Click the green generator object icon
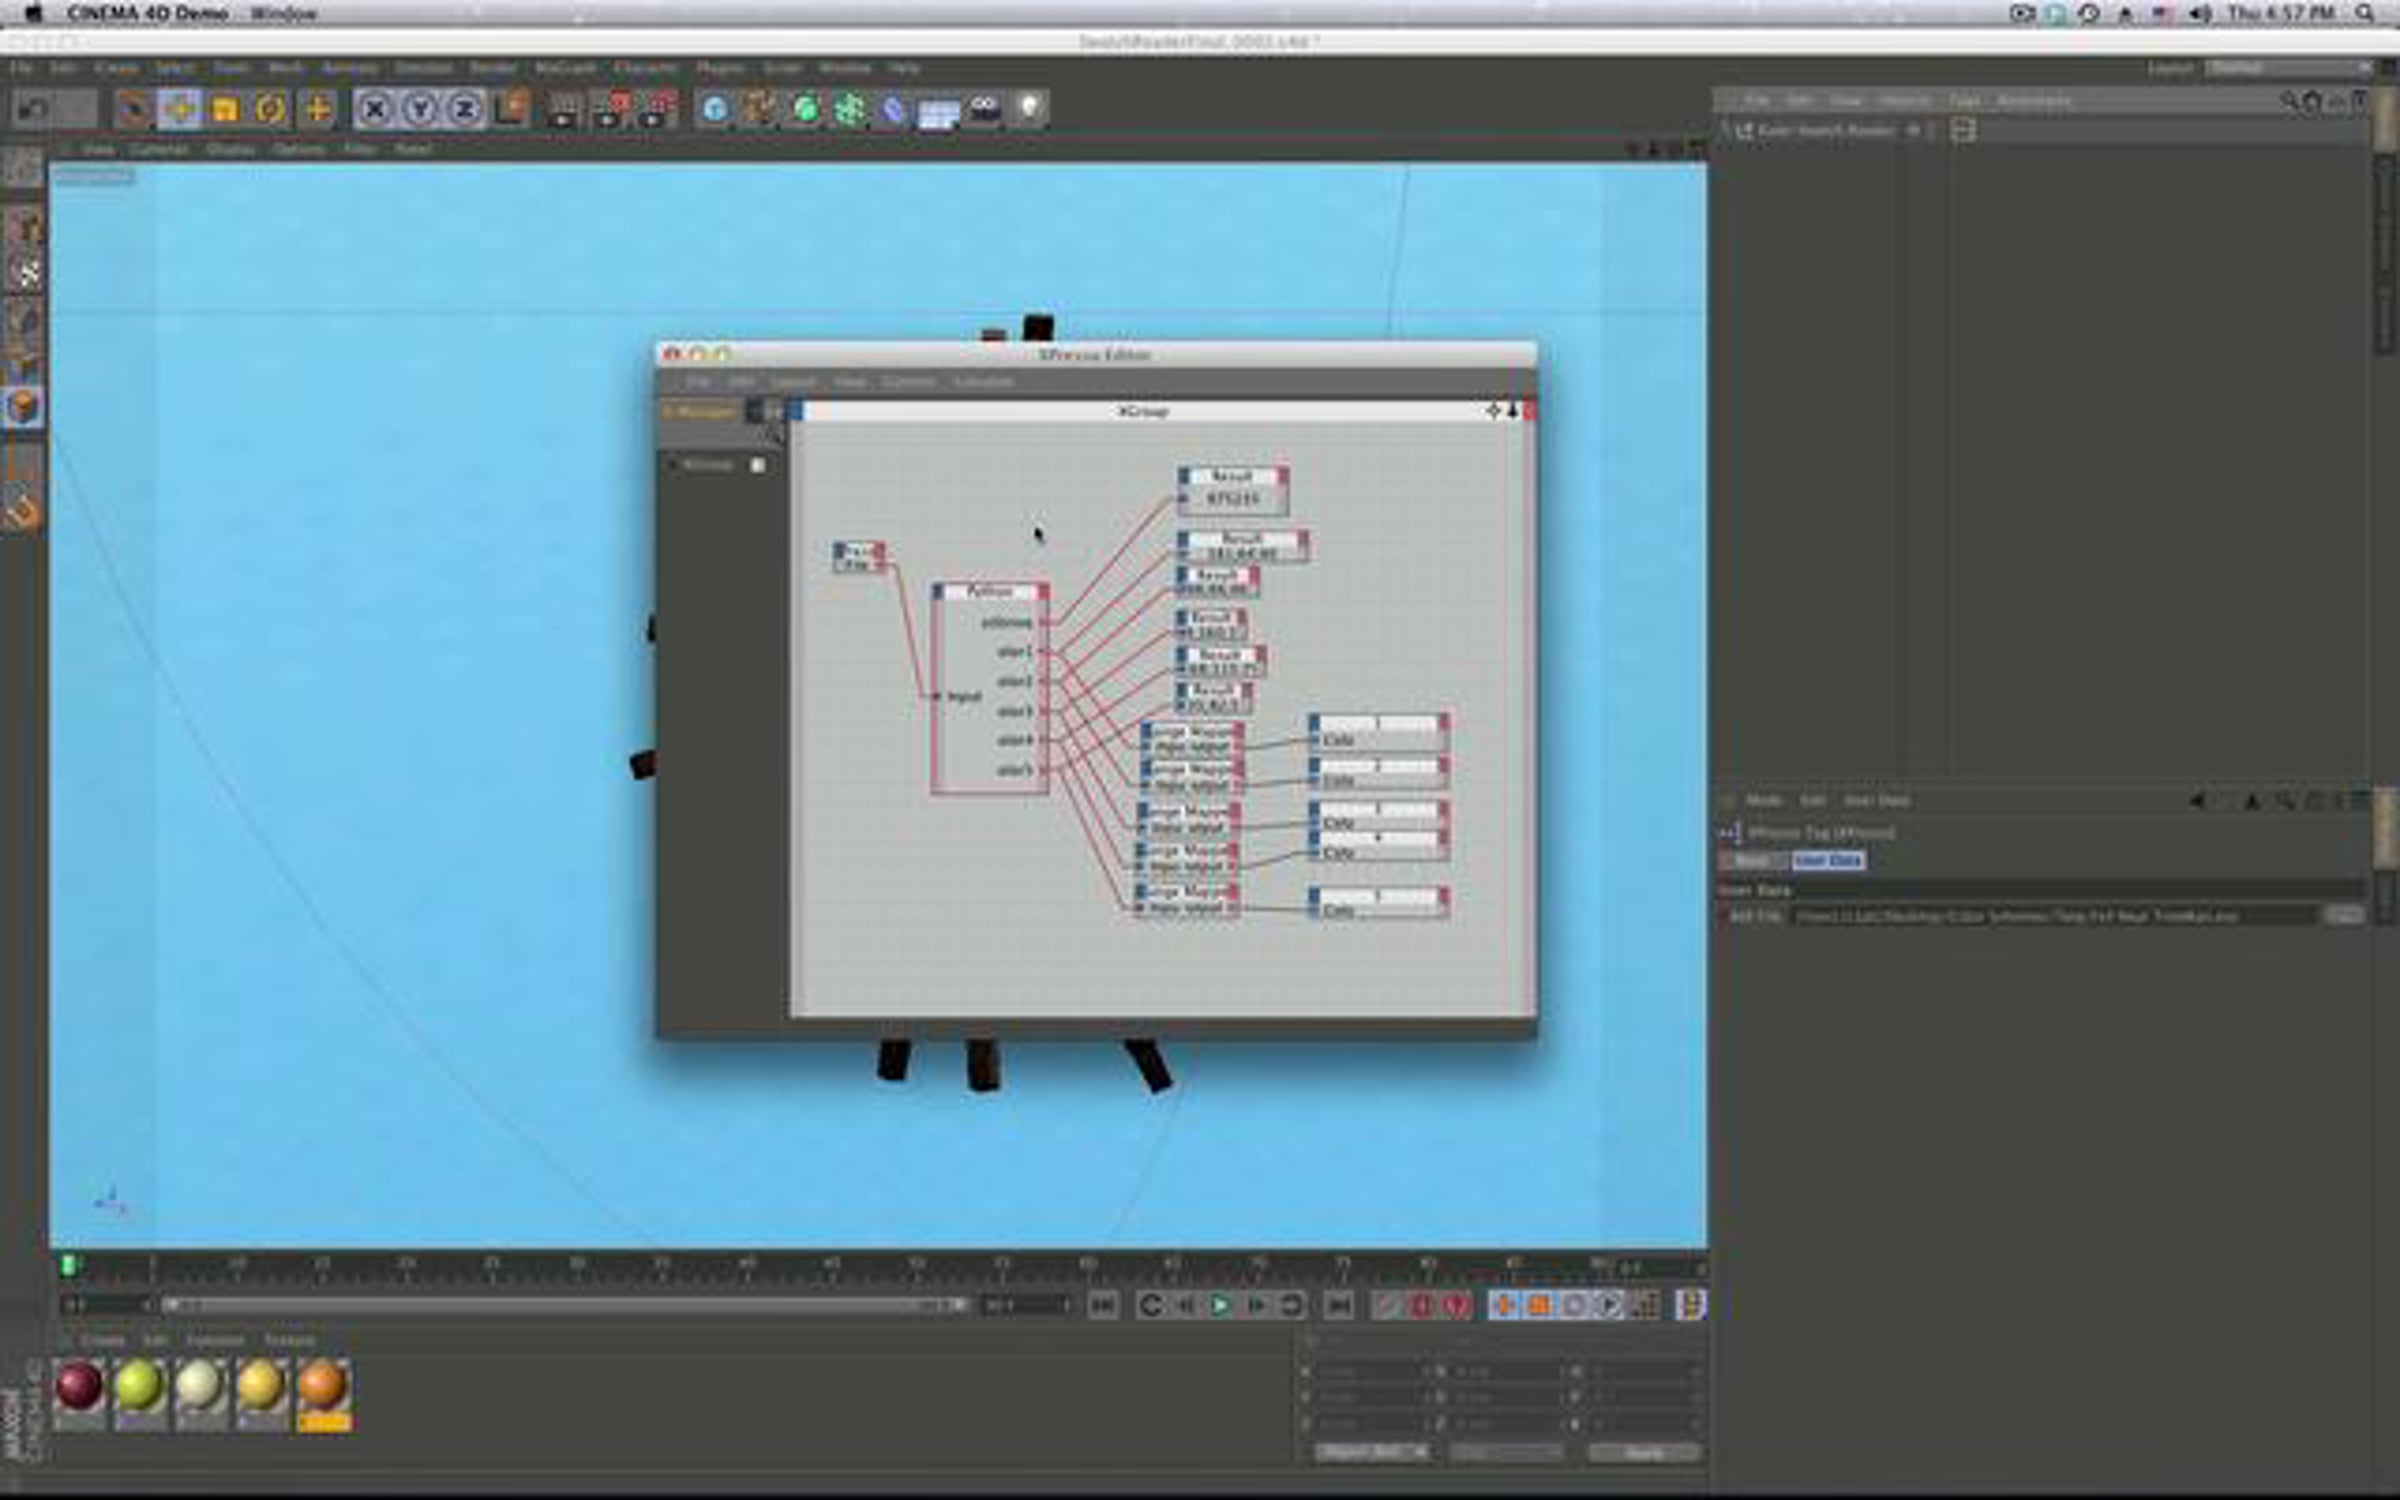Image resolution: width=2400 pixels, height=1500 pixels. (x=805, y=109)
